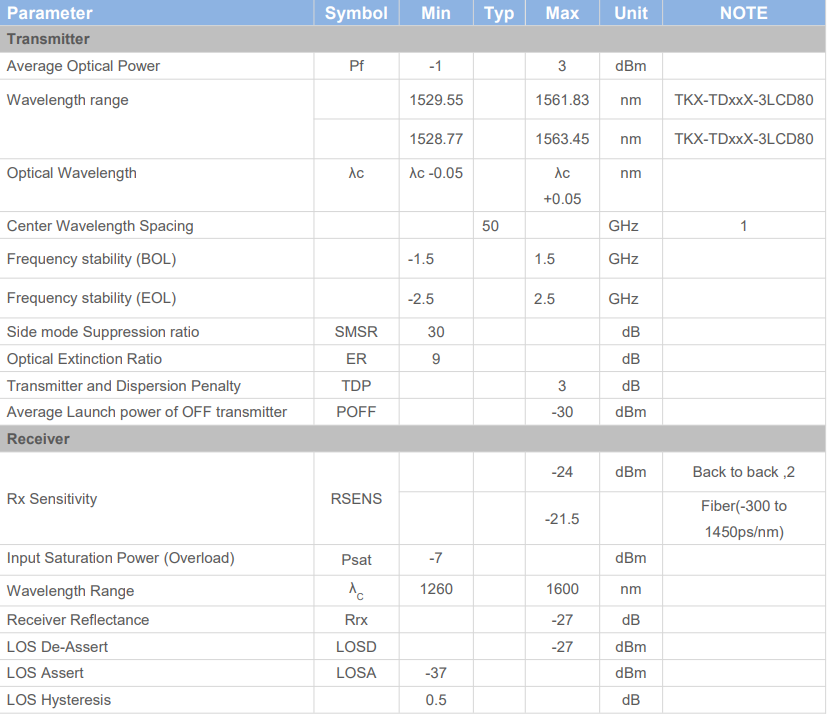
Task: Click the 1528.77 minimum wavelength value
Action: [x=436, y=139]
